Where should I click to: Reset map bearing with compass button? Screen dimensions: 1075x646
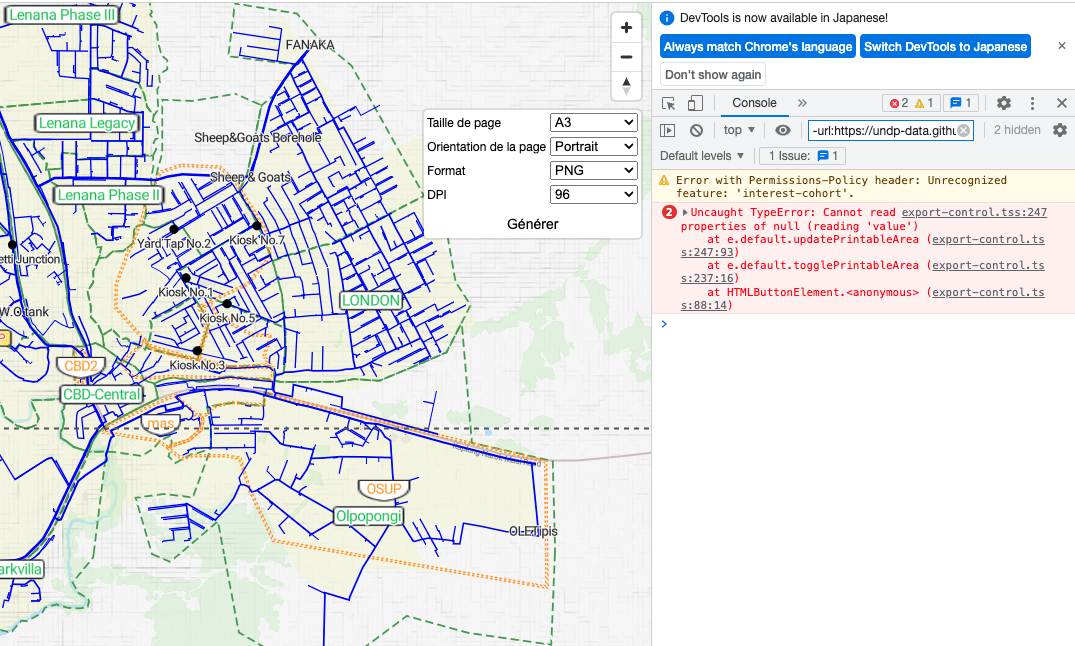click(x=626, y=86)
